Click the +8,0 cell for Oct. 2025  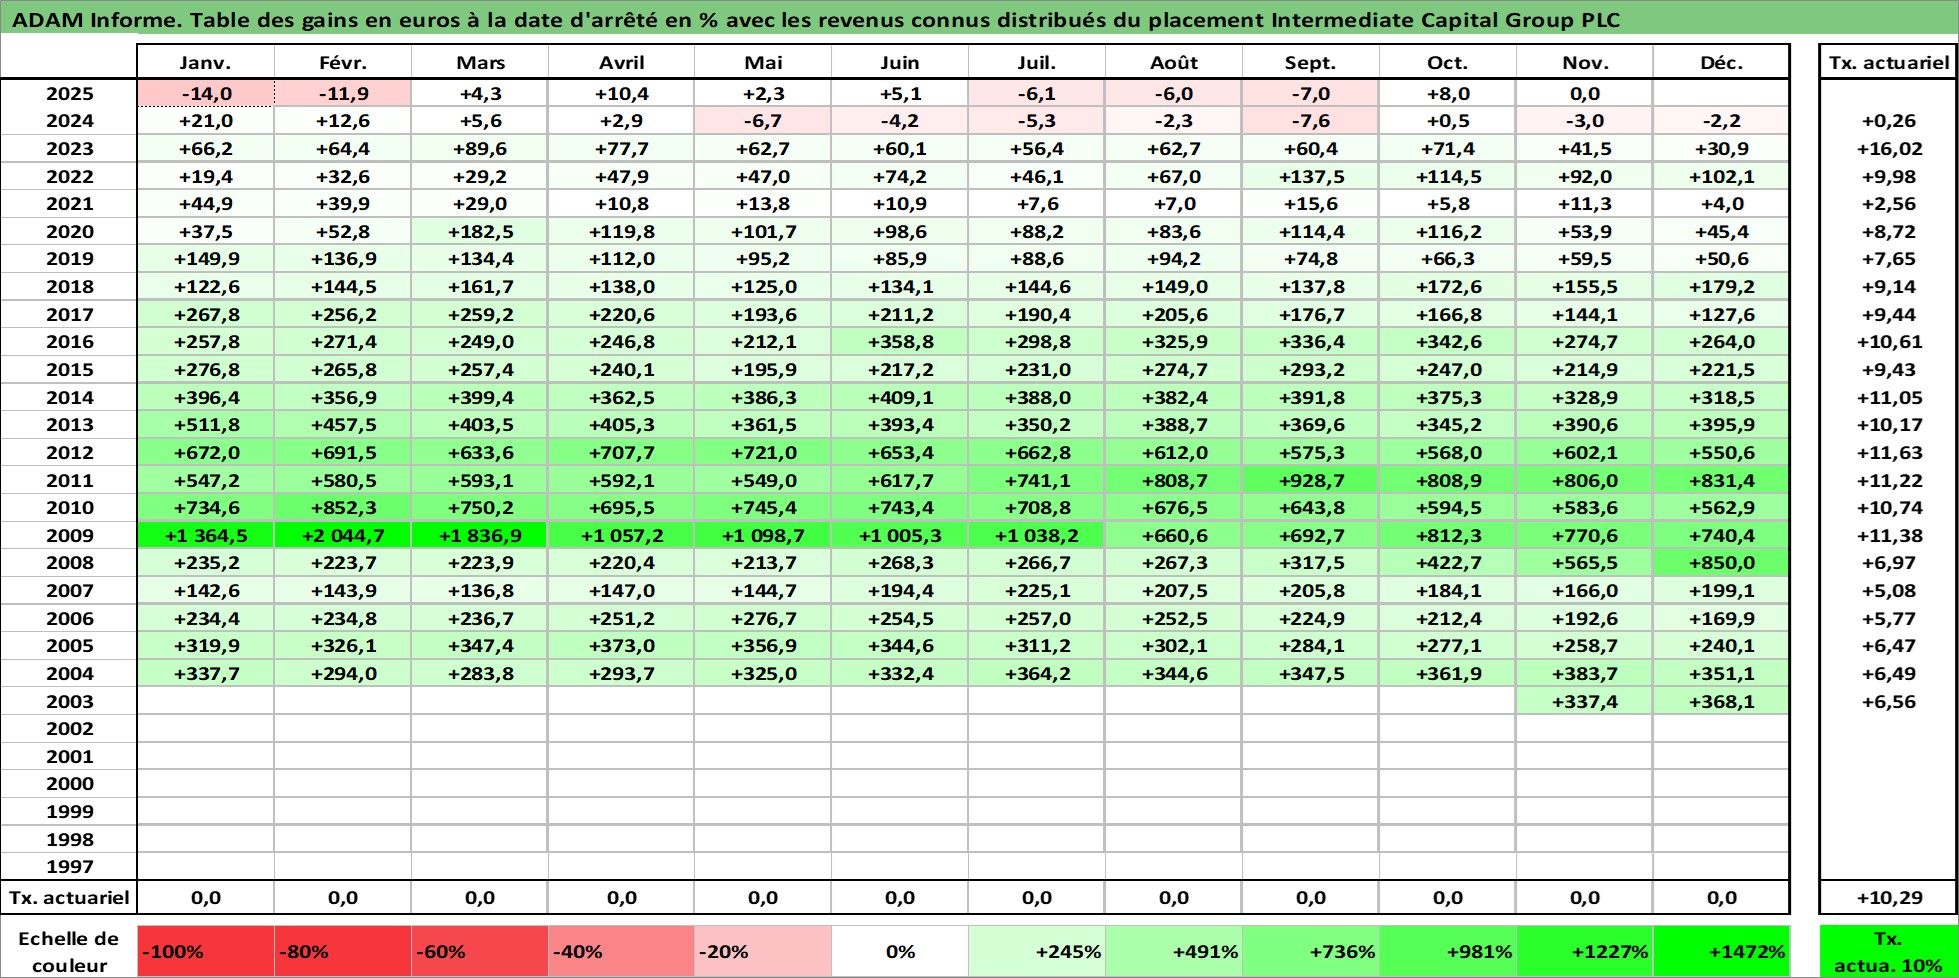click(1448, 93)
